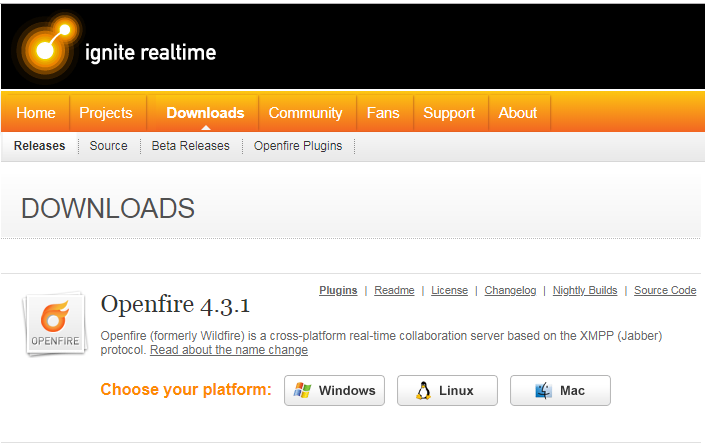Screen dimensions: 705x447
Task: Go to Projects in navigation bar
Action: pos(106,113)
